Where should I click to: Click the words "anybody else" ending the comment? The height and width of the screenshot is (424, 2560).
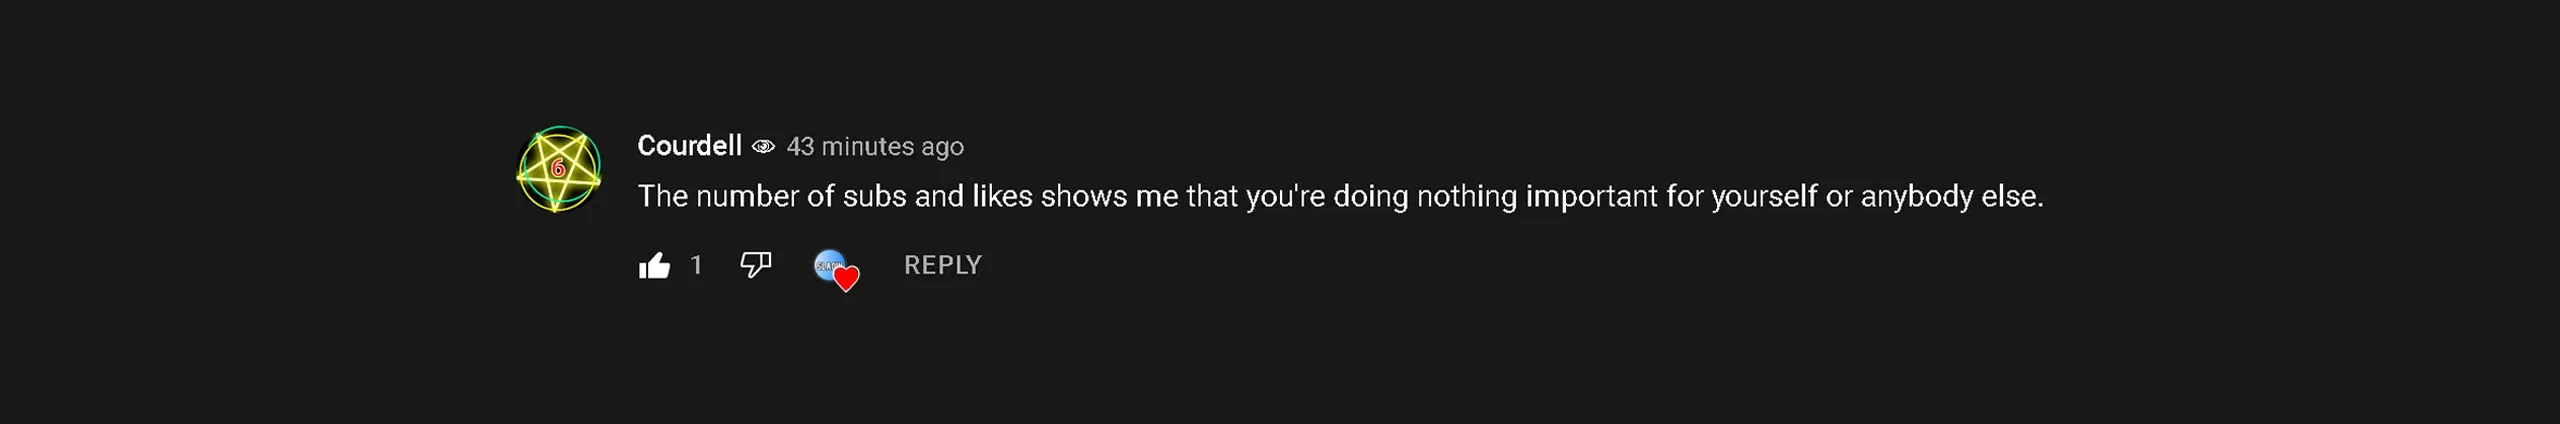point(1951,196)
